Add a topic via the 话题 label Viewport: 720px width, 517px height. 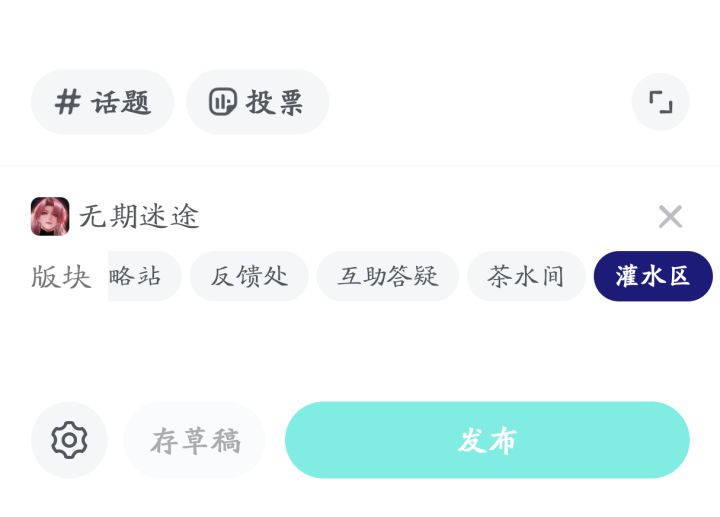(x=121, y=102)
